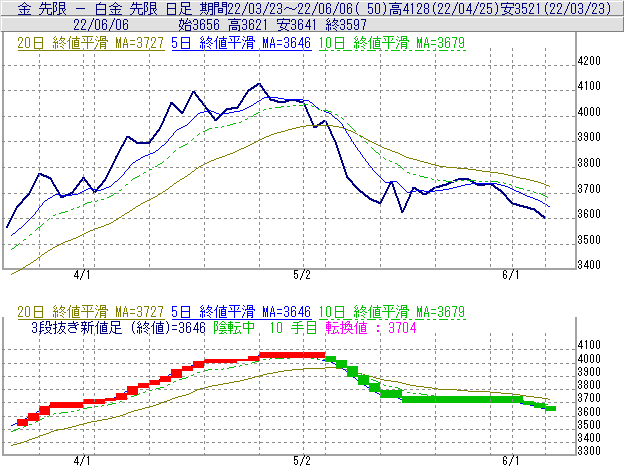The height and width of the screenshot is (475, 624).
Task: Click the 6/1 date label under the upper chart
Action: 511,275
